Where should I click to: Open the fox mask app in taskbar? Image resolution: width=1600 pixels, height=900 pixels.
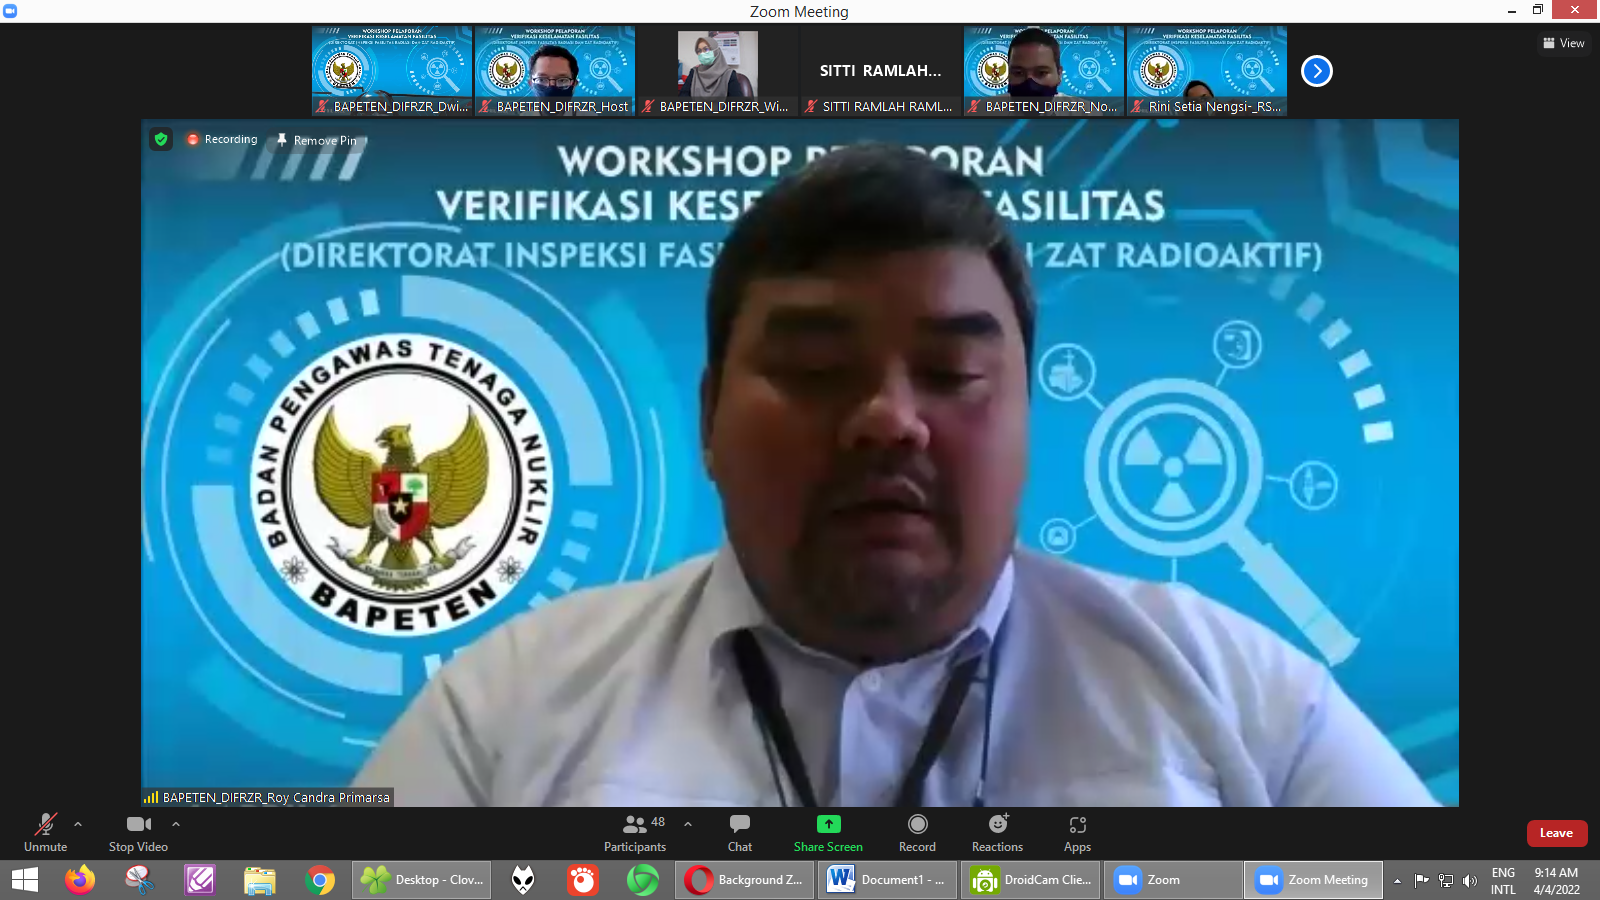click(523, 880)
